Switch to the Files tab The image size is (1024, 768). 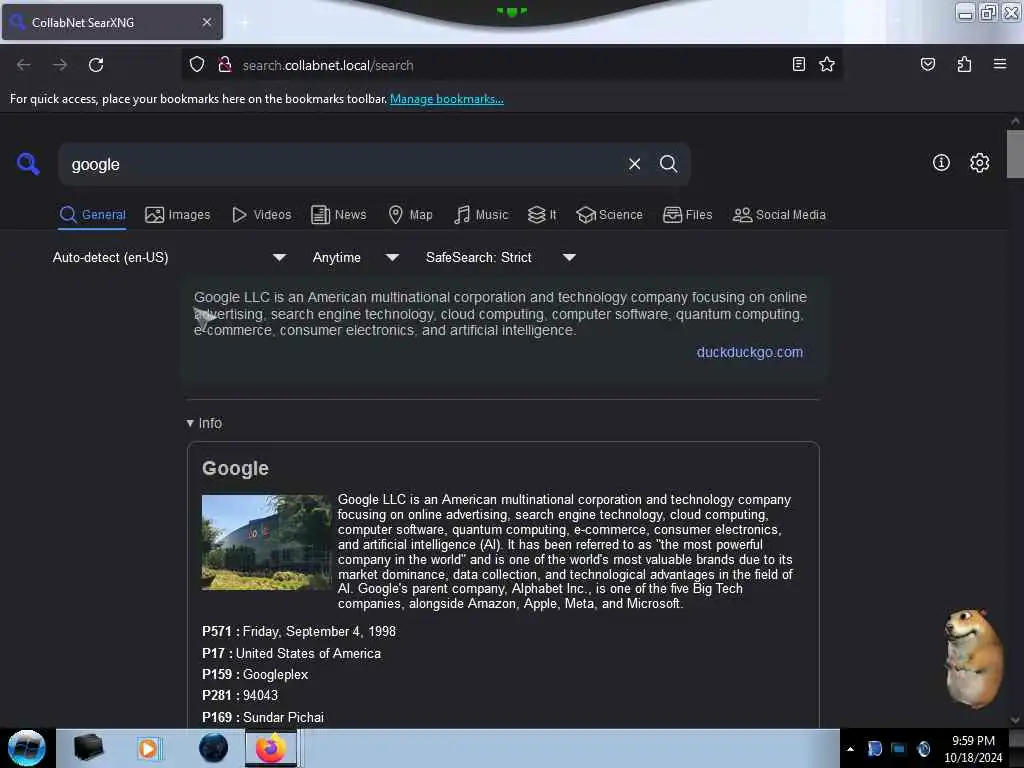coord(687,215)
